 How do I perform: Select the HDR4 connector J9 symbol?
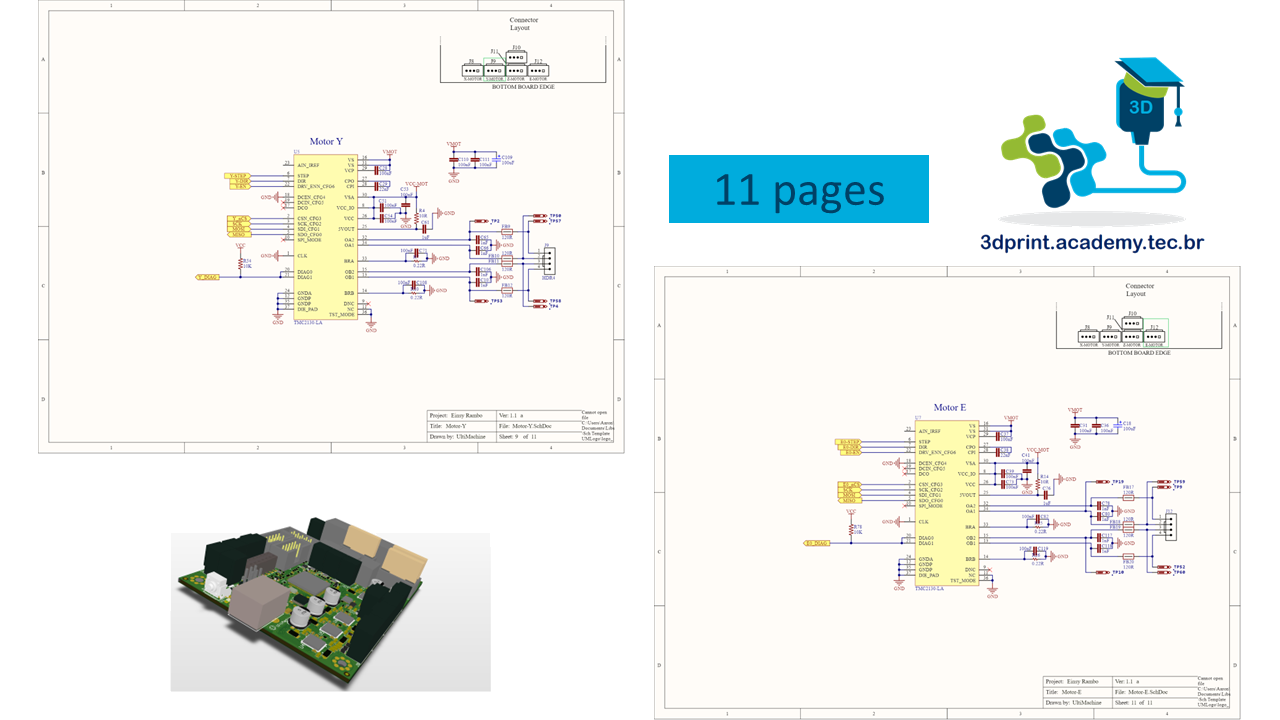[548, 261]
